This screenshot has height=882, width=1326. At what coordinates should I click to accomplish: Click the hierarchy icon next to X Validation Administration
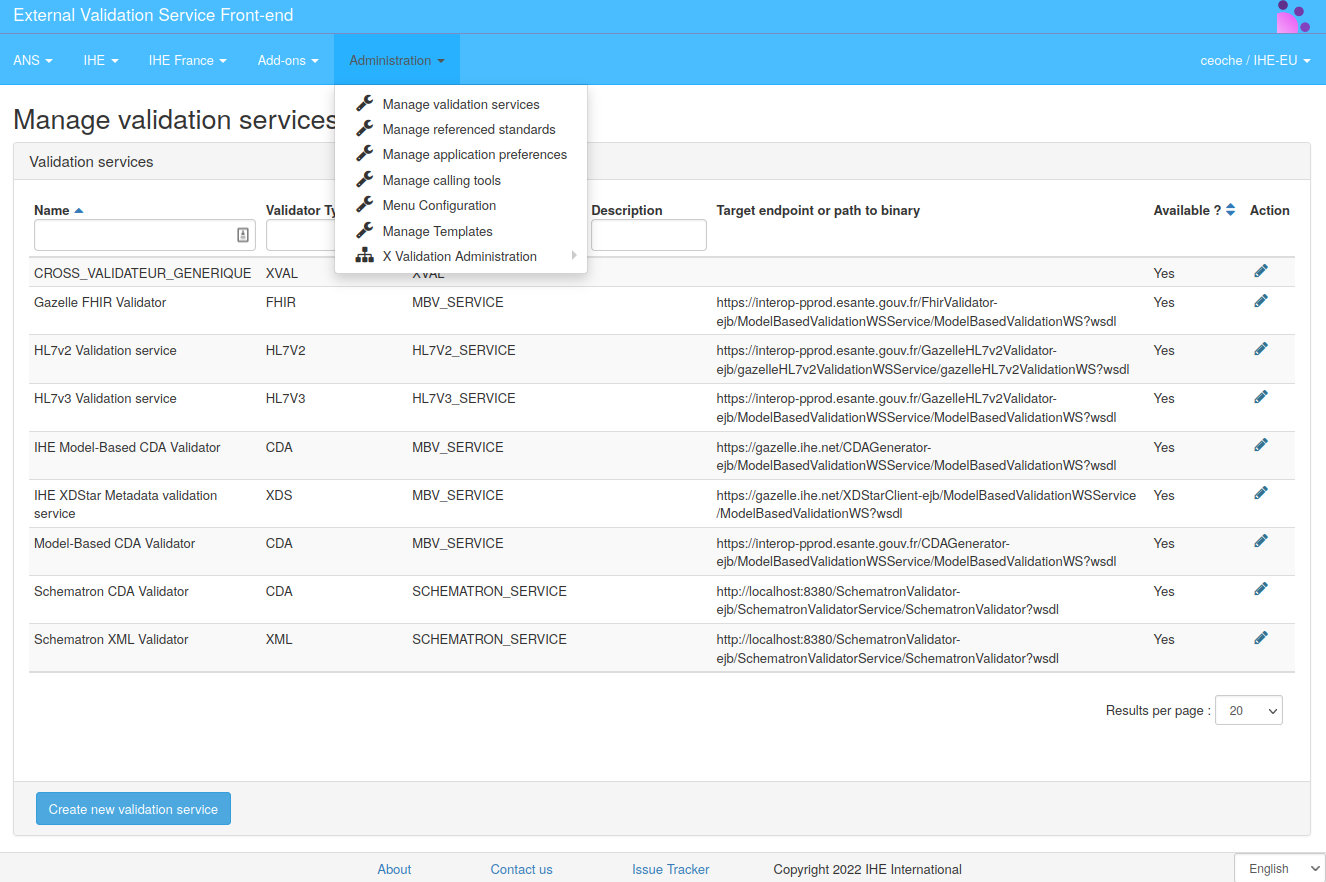(x=364, y=255)
